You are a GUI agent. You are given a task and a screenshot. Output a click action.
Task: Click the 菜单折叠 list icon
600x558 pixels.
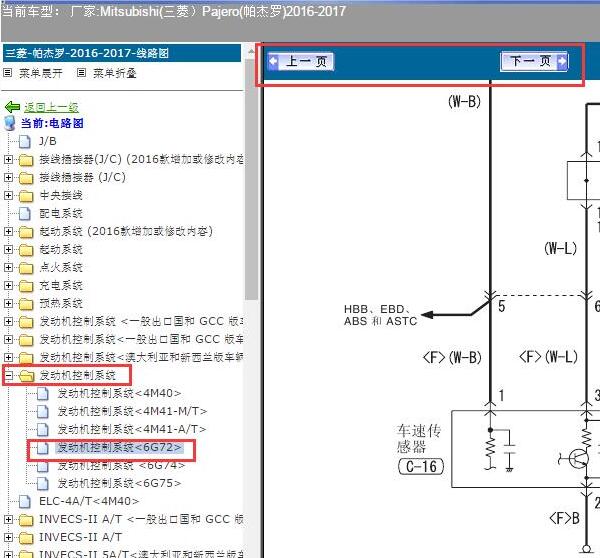tap(81, 72)
